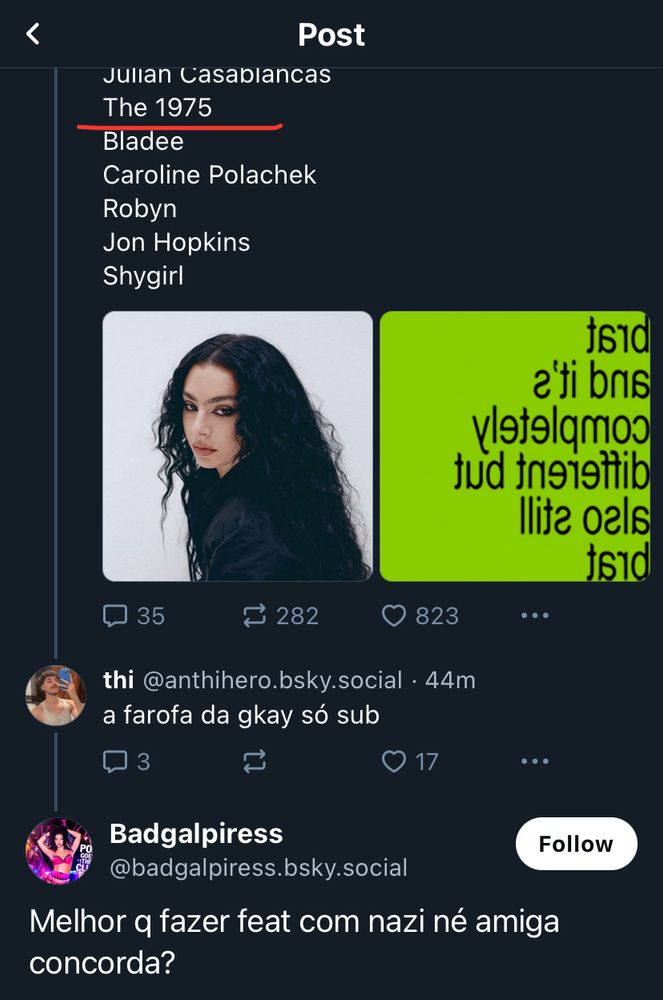Repost thi's reply
The height and width of the screenshot is (1000, 663).
click(255, 762)
